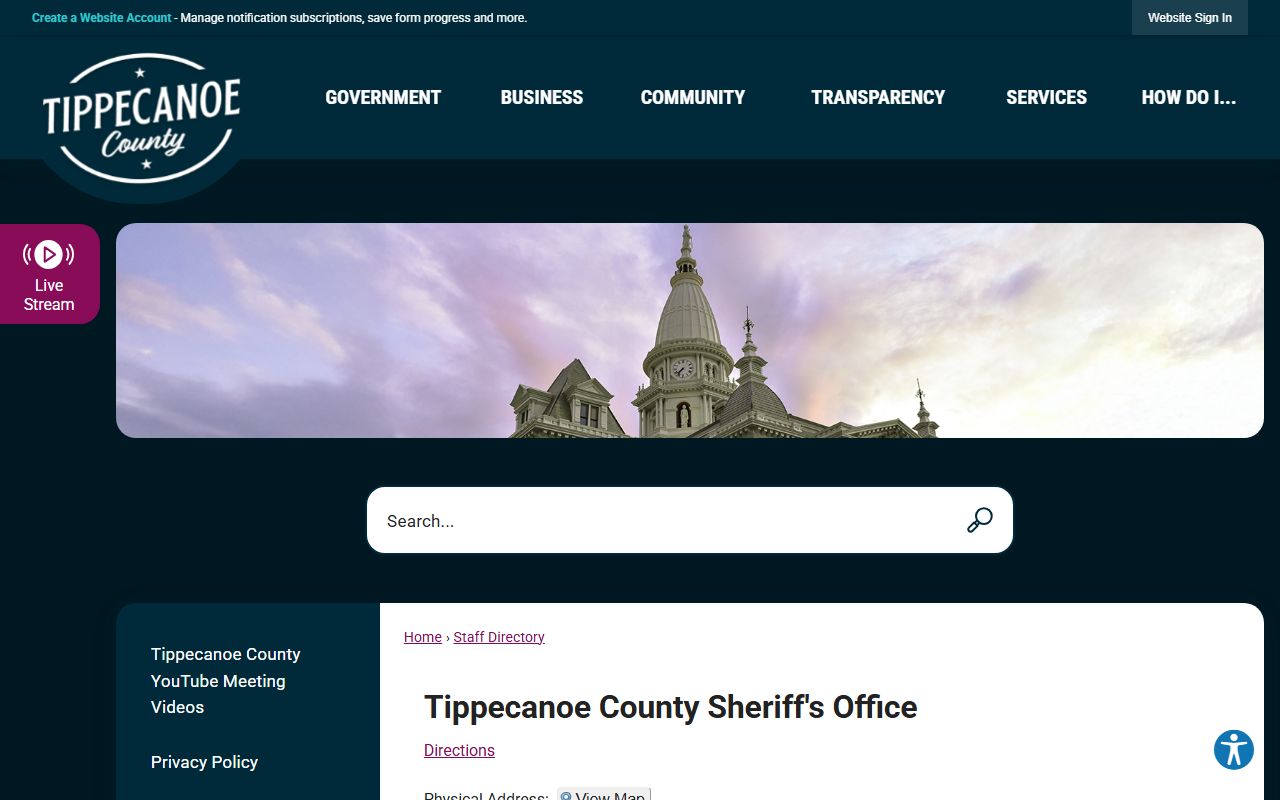Image resolution: width=1280 pixels, height=800 pixels.
Task: Click the Website Sign In button
Action: 1190,18
